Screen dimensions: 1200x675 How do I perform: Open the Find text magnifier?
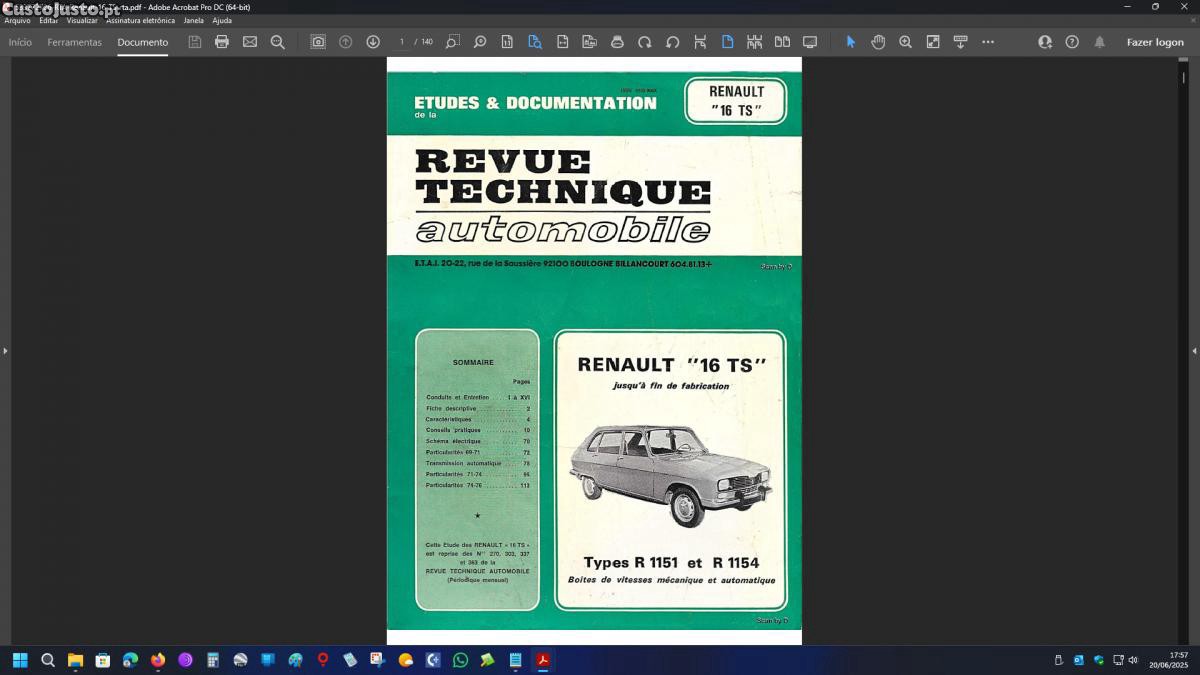click(278, 42)
